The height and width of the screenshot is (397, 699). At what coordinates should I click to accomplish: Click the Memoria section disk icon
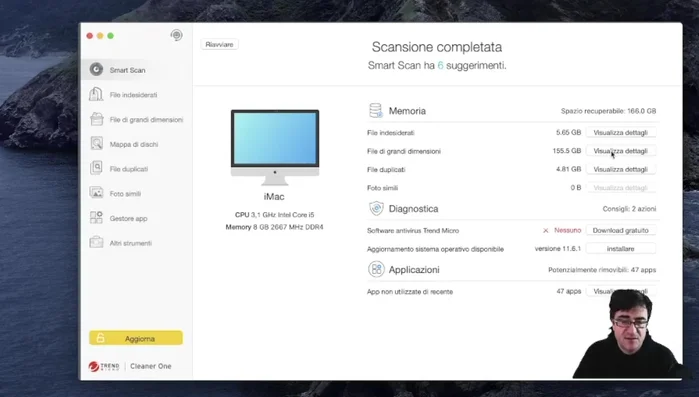pyautogui.click(x=376, y=111)
